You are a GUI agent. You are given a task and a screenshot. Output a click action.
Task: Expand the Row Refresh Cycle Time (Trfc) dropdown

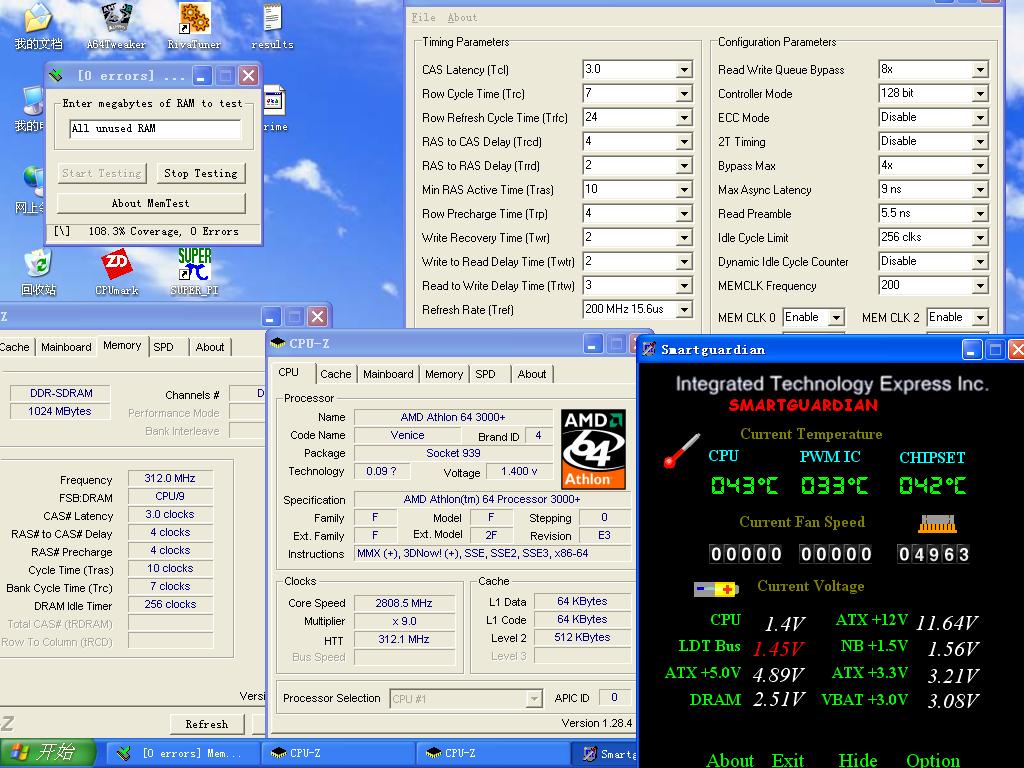pos(684,118)
